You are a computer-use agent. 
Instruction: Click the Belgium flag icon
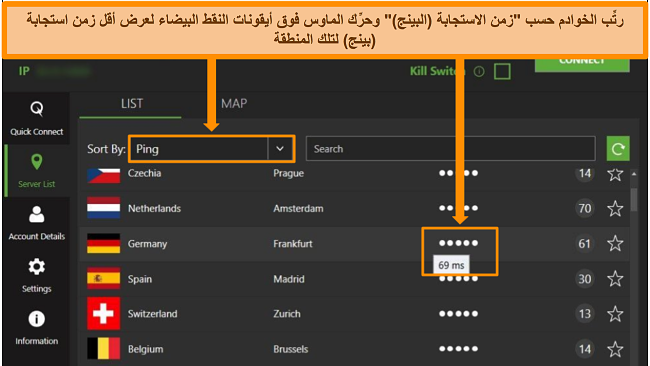point(104,349)
